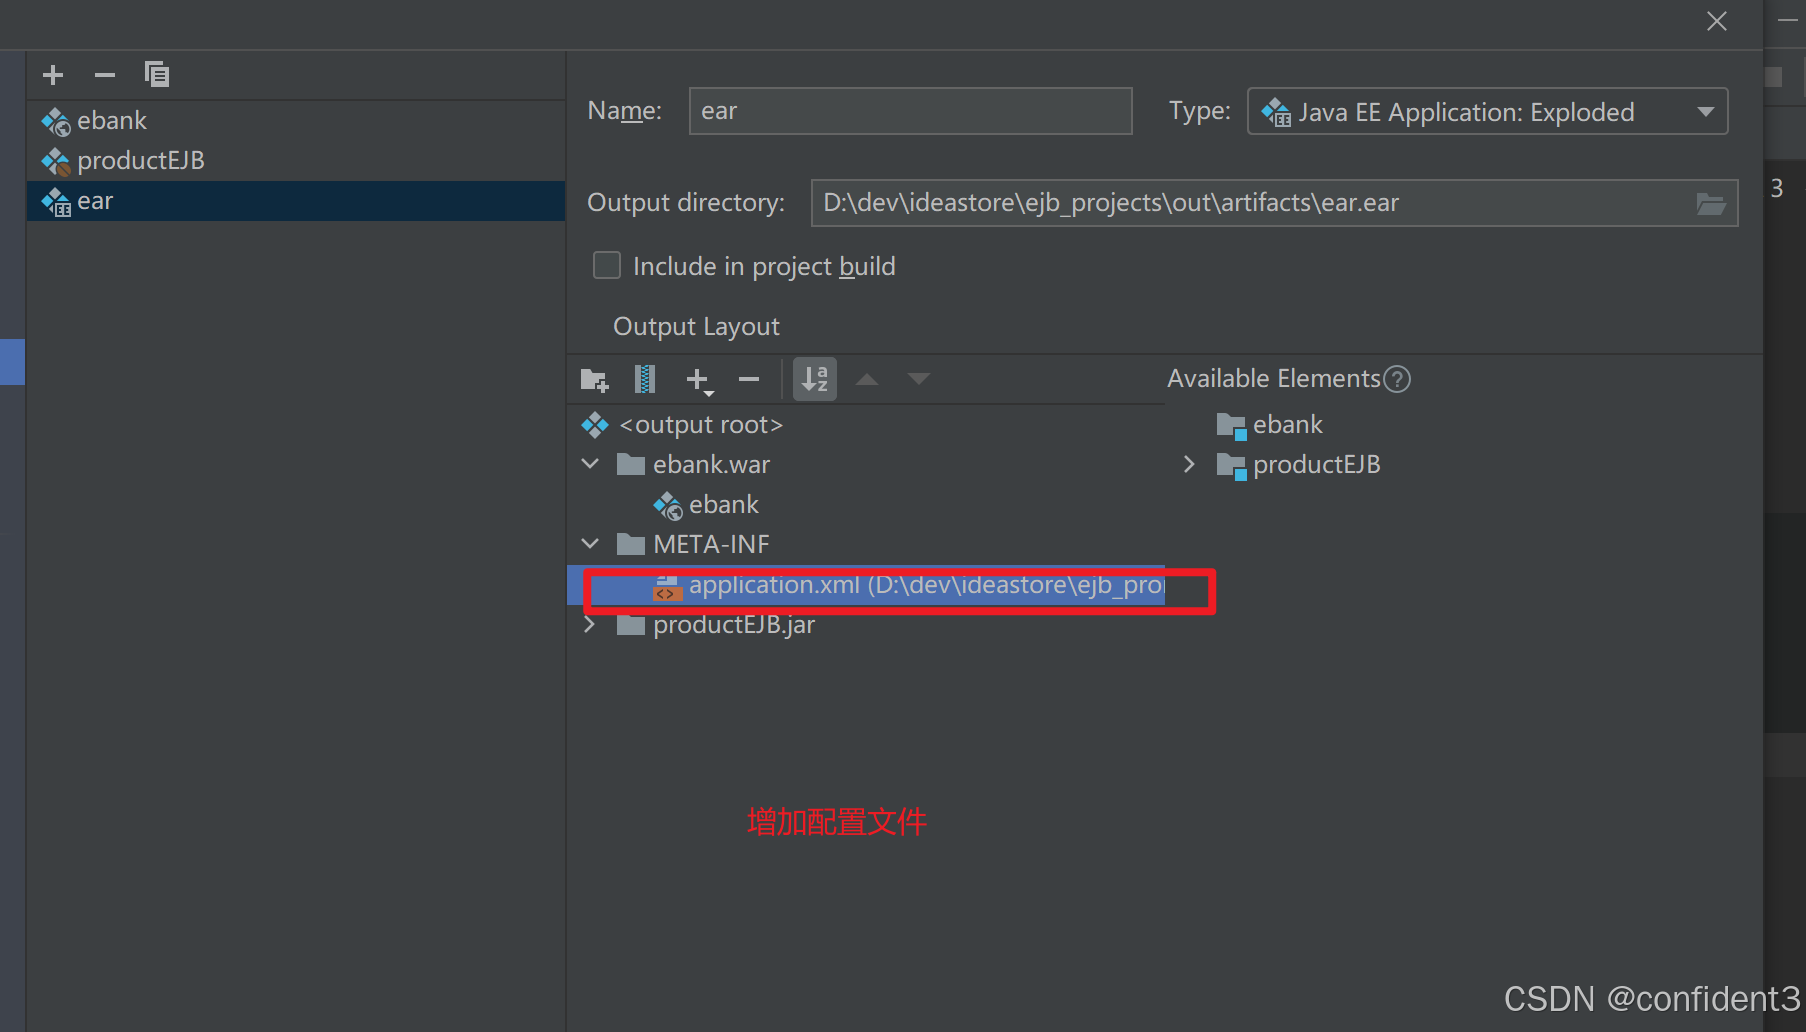Create a new archive in the output layout
The image size is (1806, 1032).
pyautogui.click(x=645, y=379)
